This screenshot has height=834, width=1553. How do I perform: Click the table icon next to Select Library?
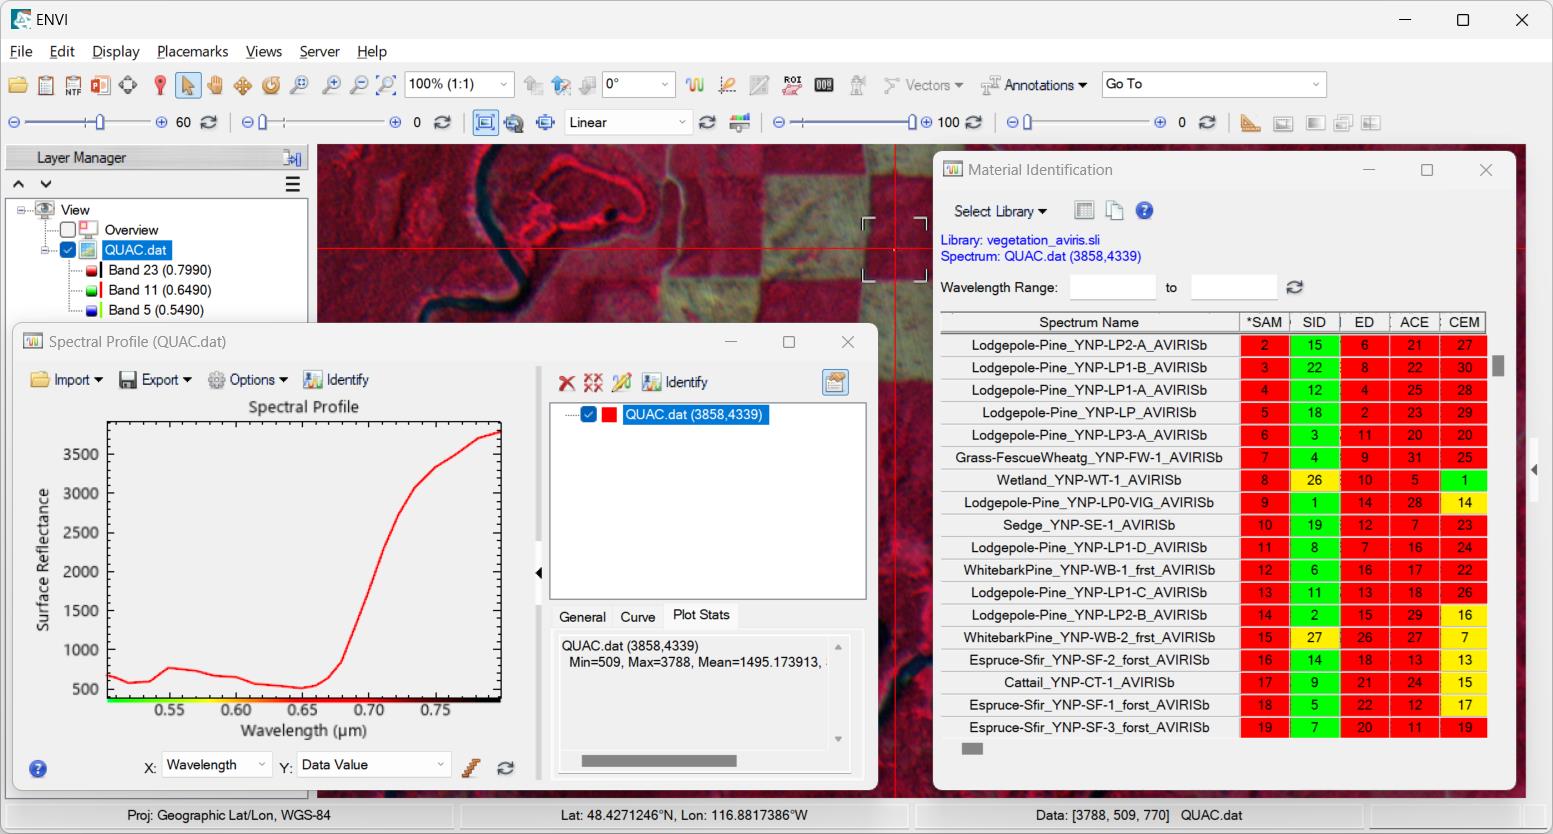point(1084,211)
